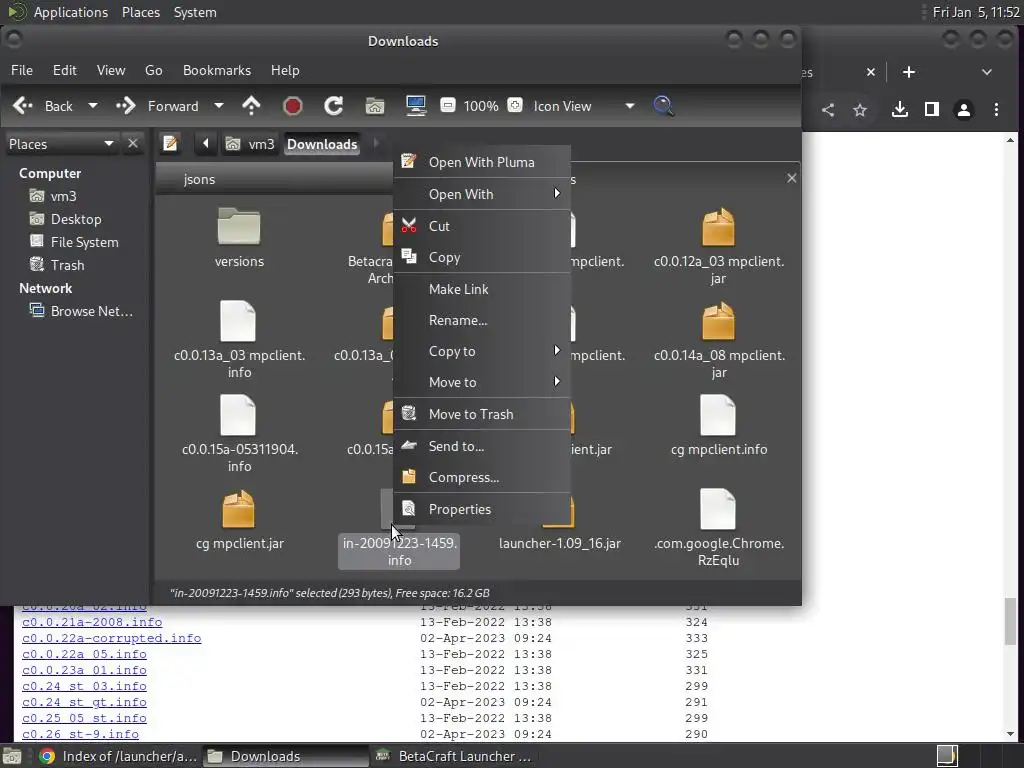The image size is (1024, 768).
Task: Bookmark page with Chrome star icon
Action: tap(860, 110)
